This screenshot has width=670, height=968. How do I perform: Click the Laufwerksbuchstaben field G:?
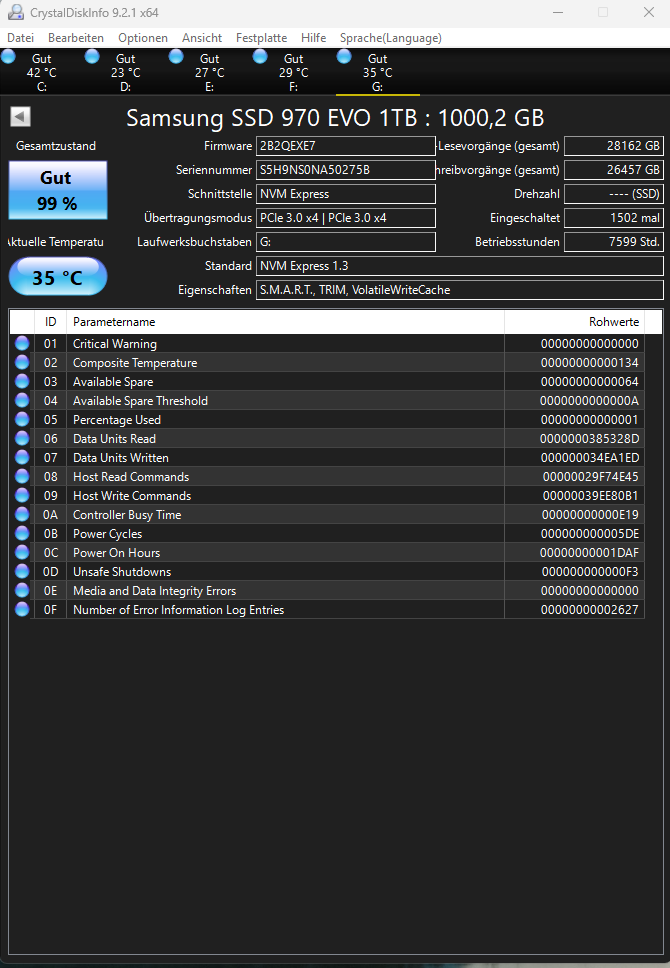coord(346,242)
